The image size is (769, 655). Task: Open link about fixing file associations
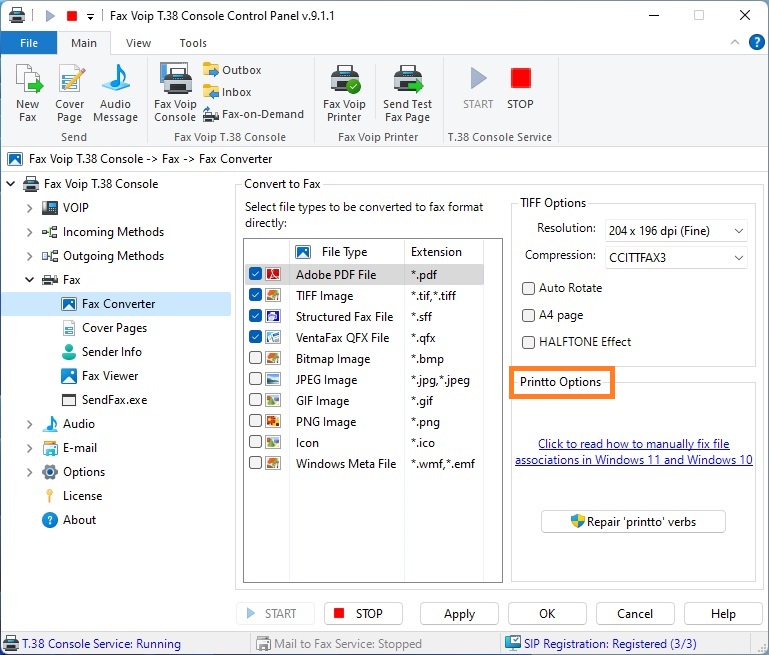pos(634,452)
